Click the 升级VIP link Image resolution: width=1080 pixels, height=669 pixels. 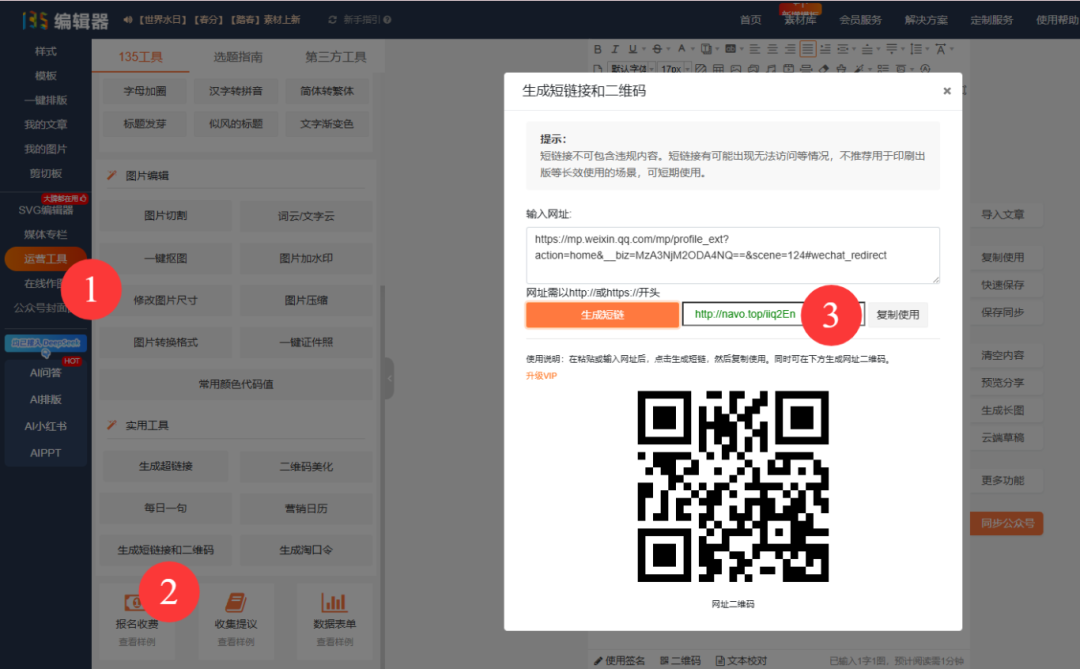point(541,375)
